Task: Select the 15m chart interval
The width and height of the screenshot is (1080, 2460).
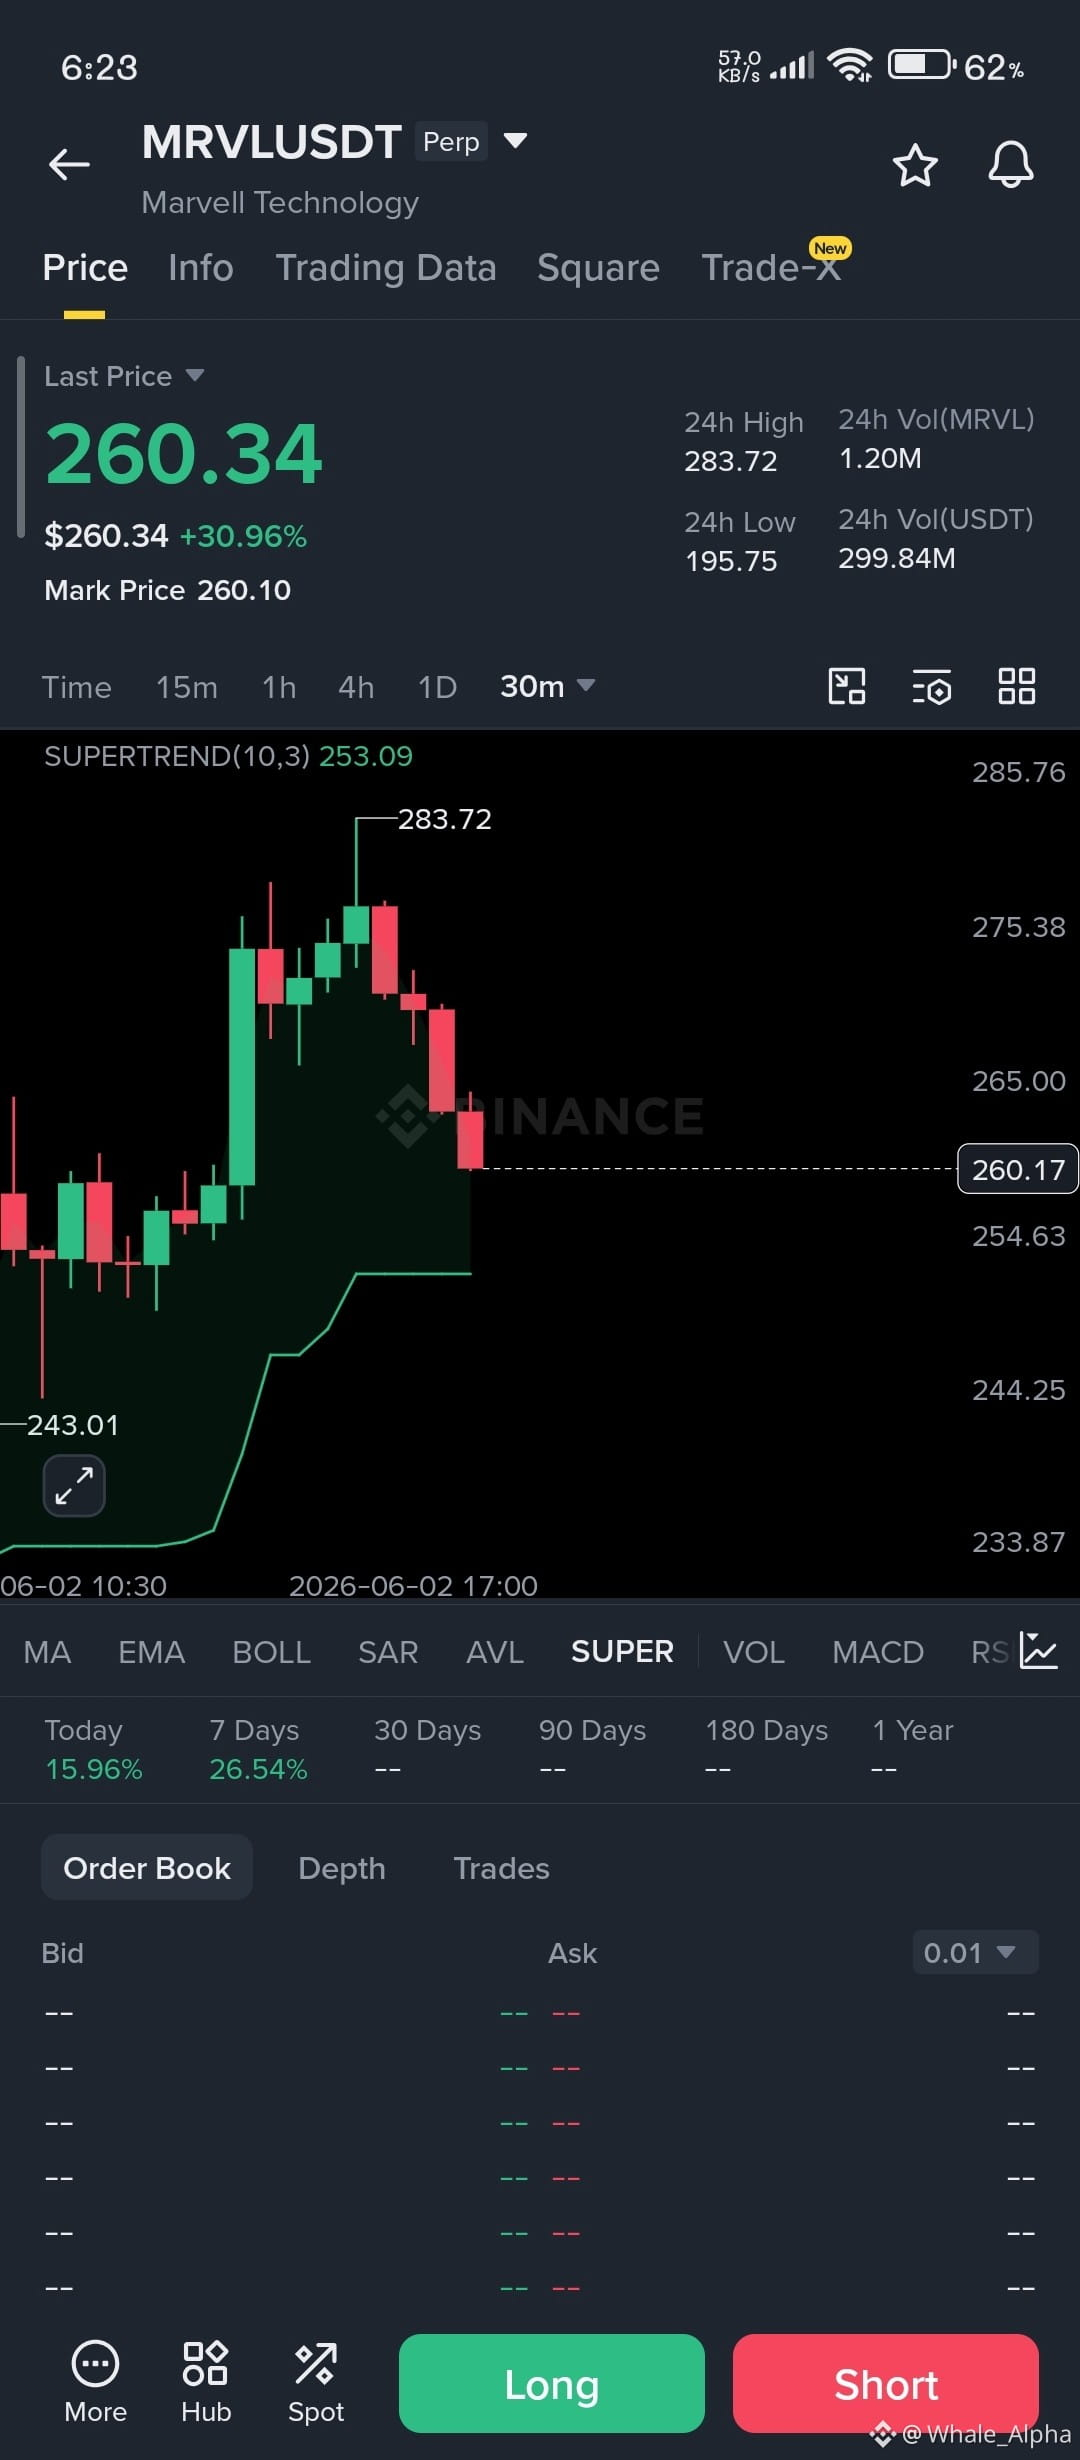Action: [186, 687]
